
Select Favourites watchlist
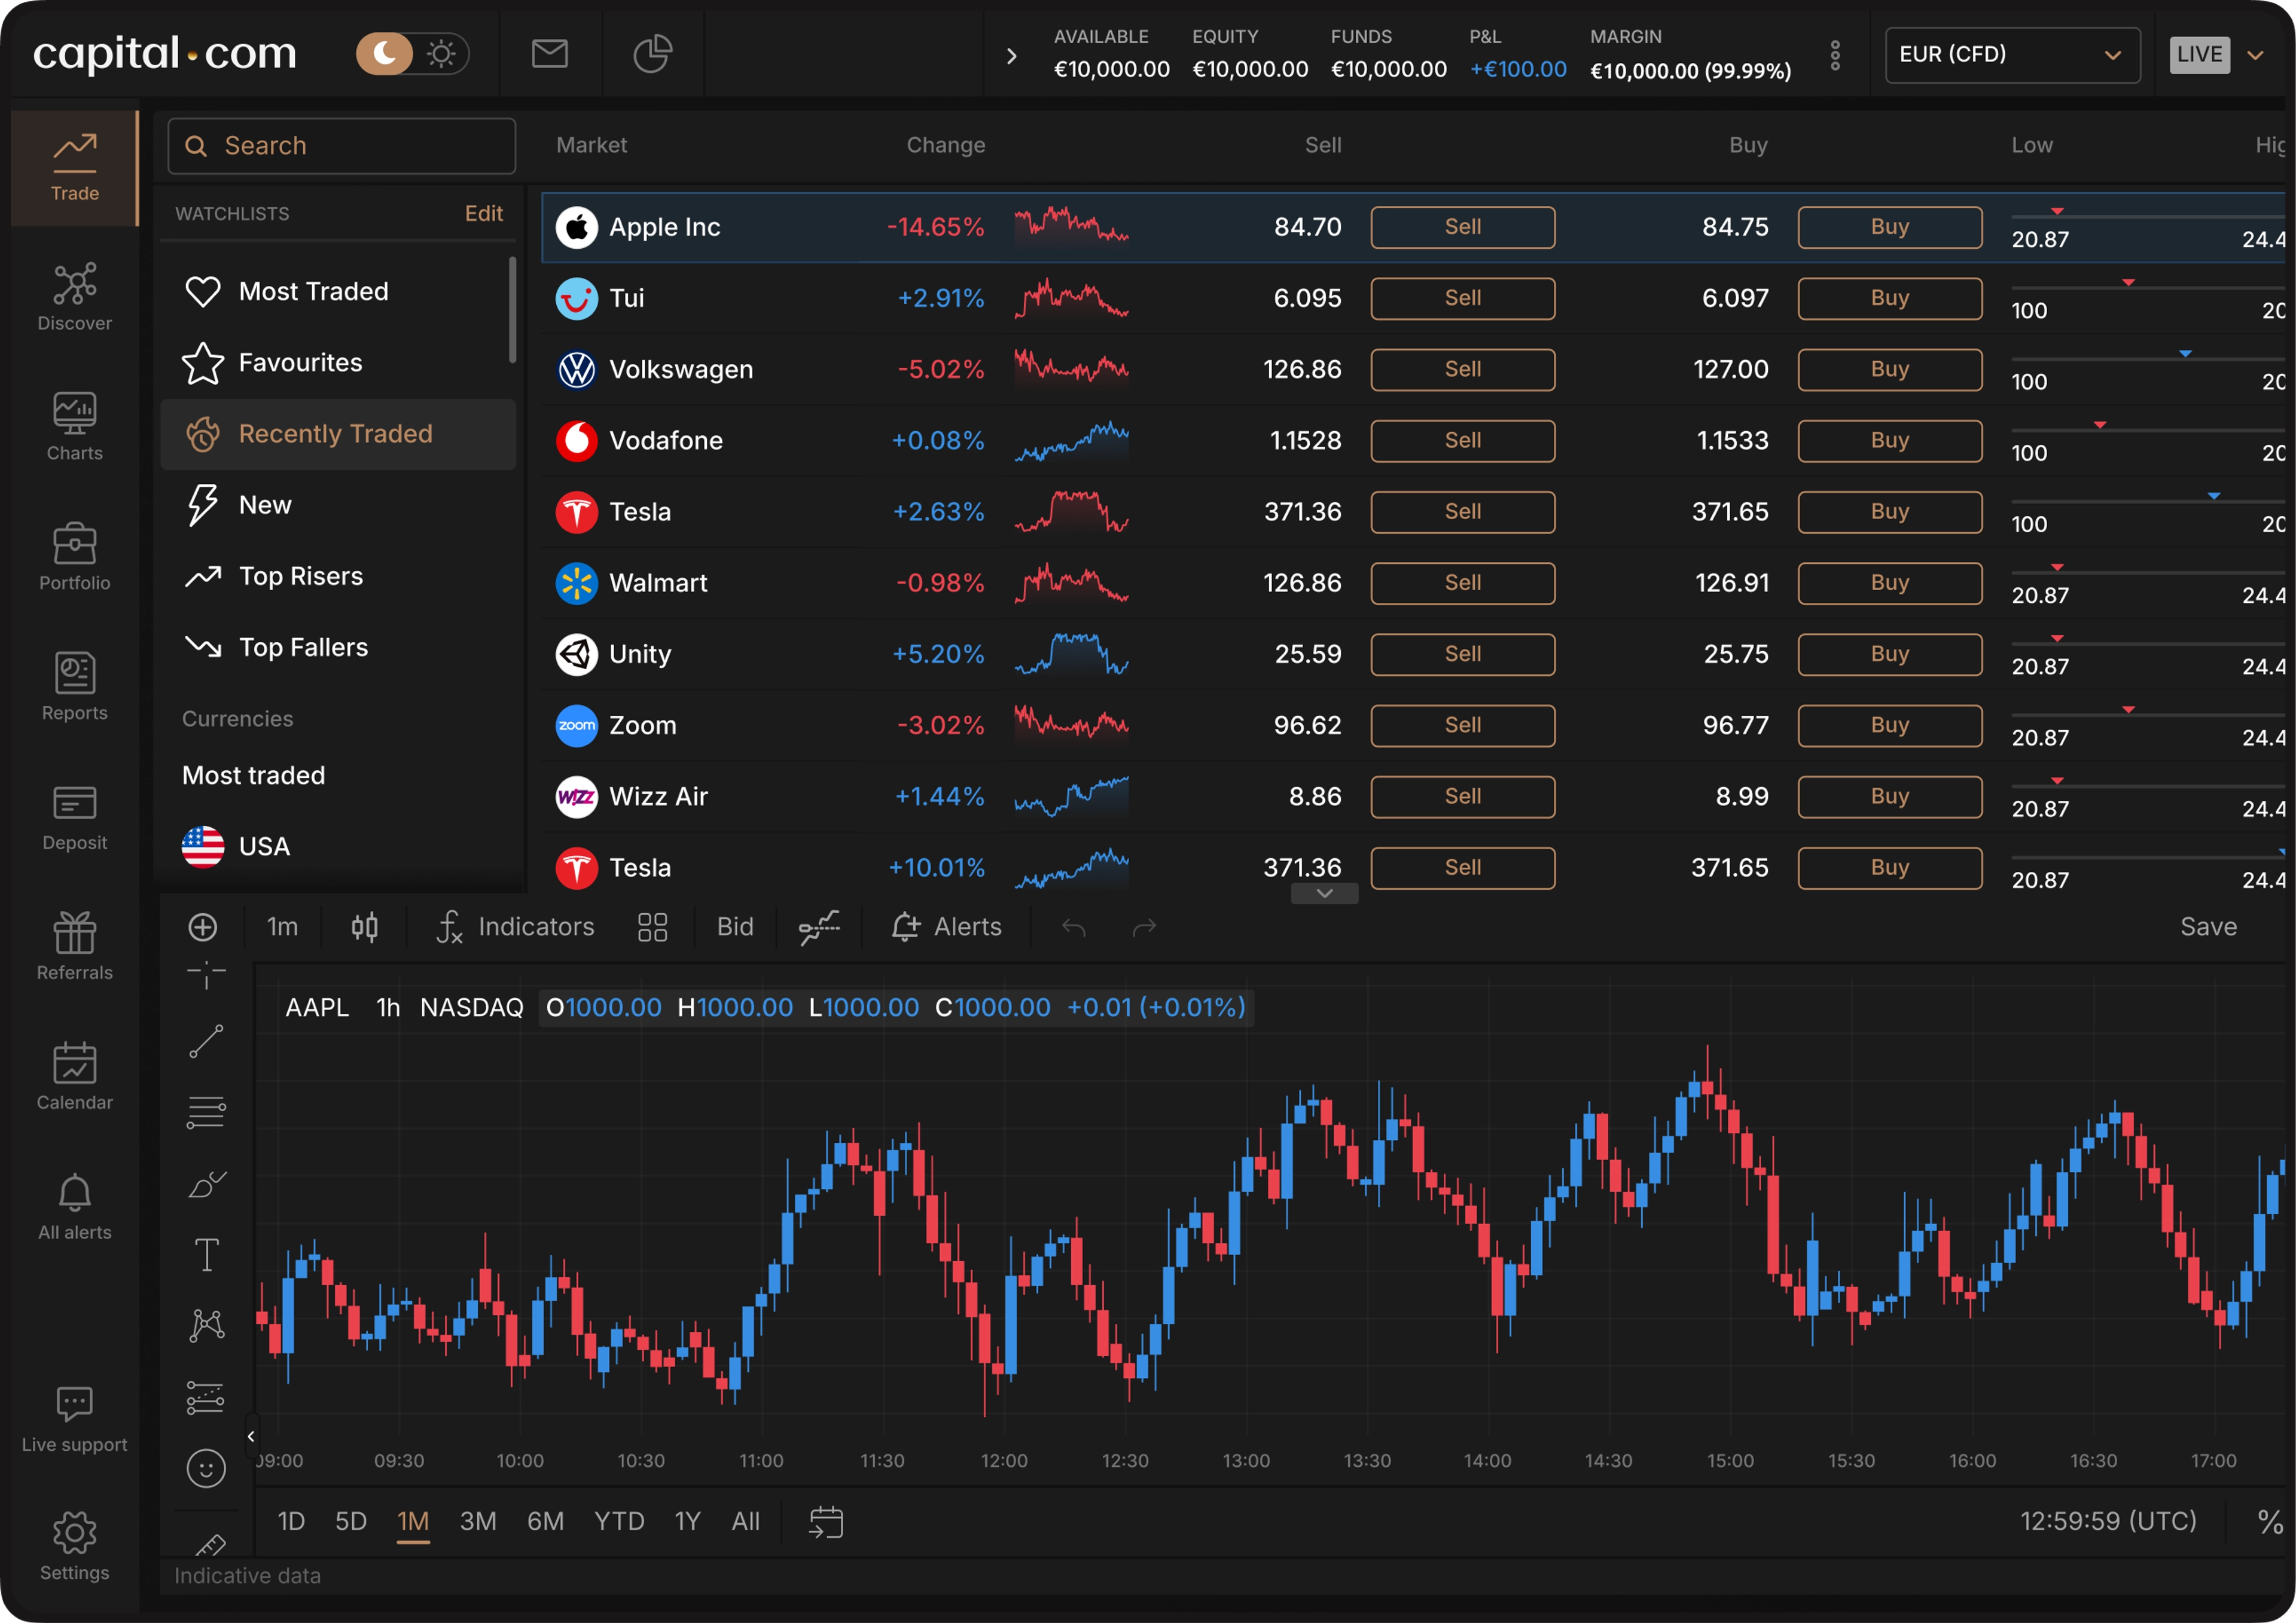coord(338,363)
